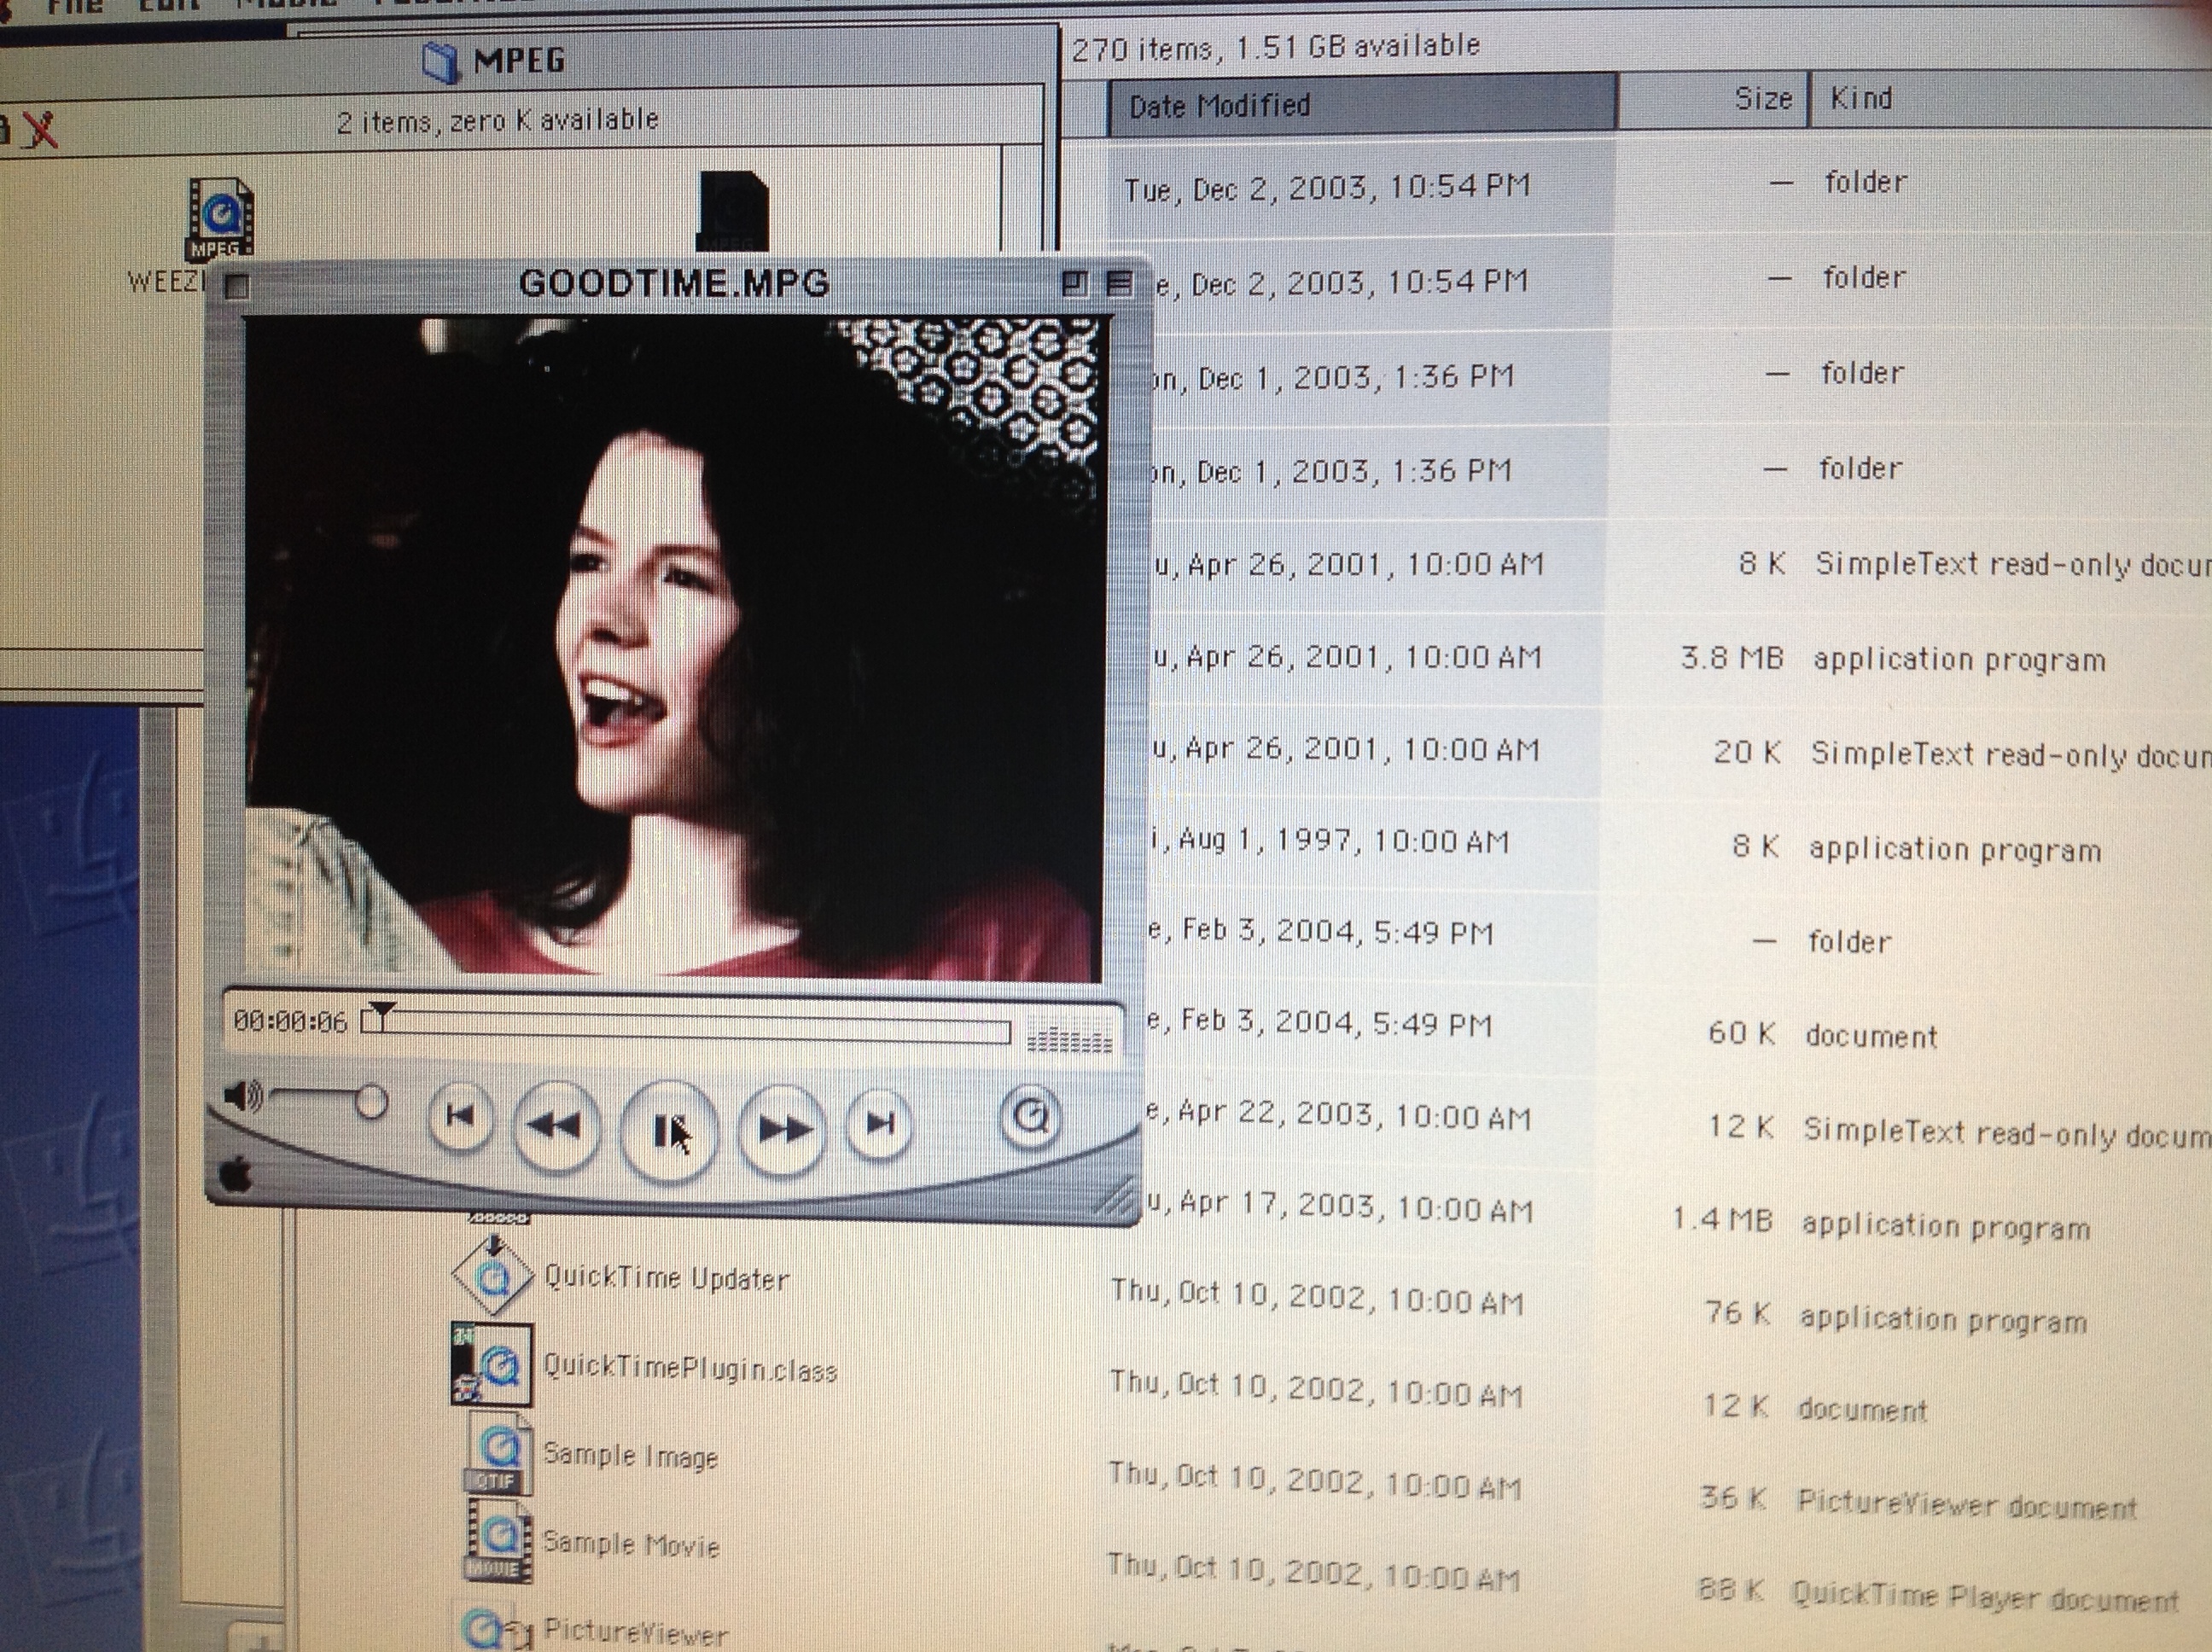Mute audio using the speaker icon
Image resolution: width=2212 pixels, height=1652 pixels.
pos(241,1096)
